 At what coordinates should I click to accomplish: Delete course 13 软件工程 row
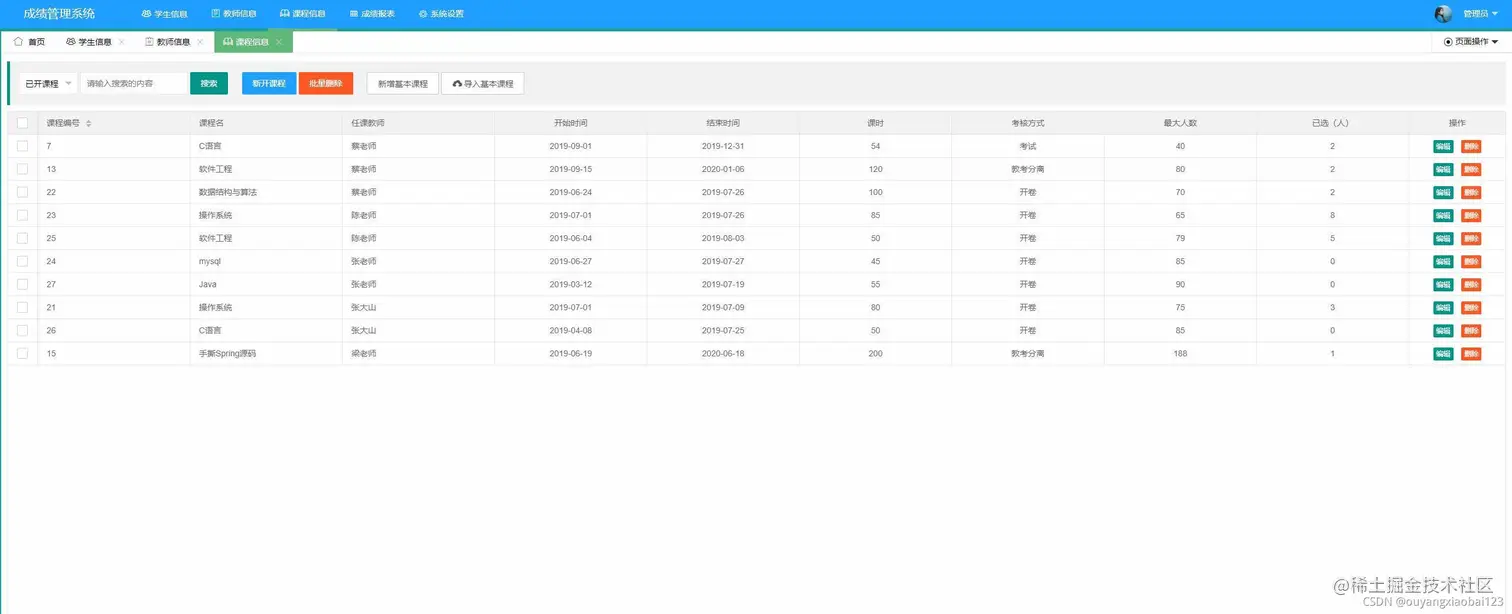(x=1471, y=169)
